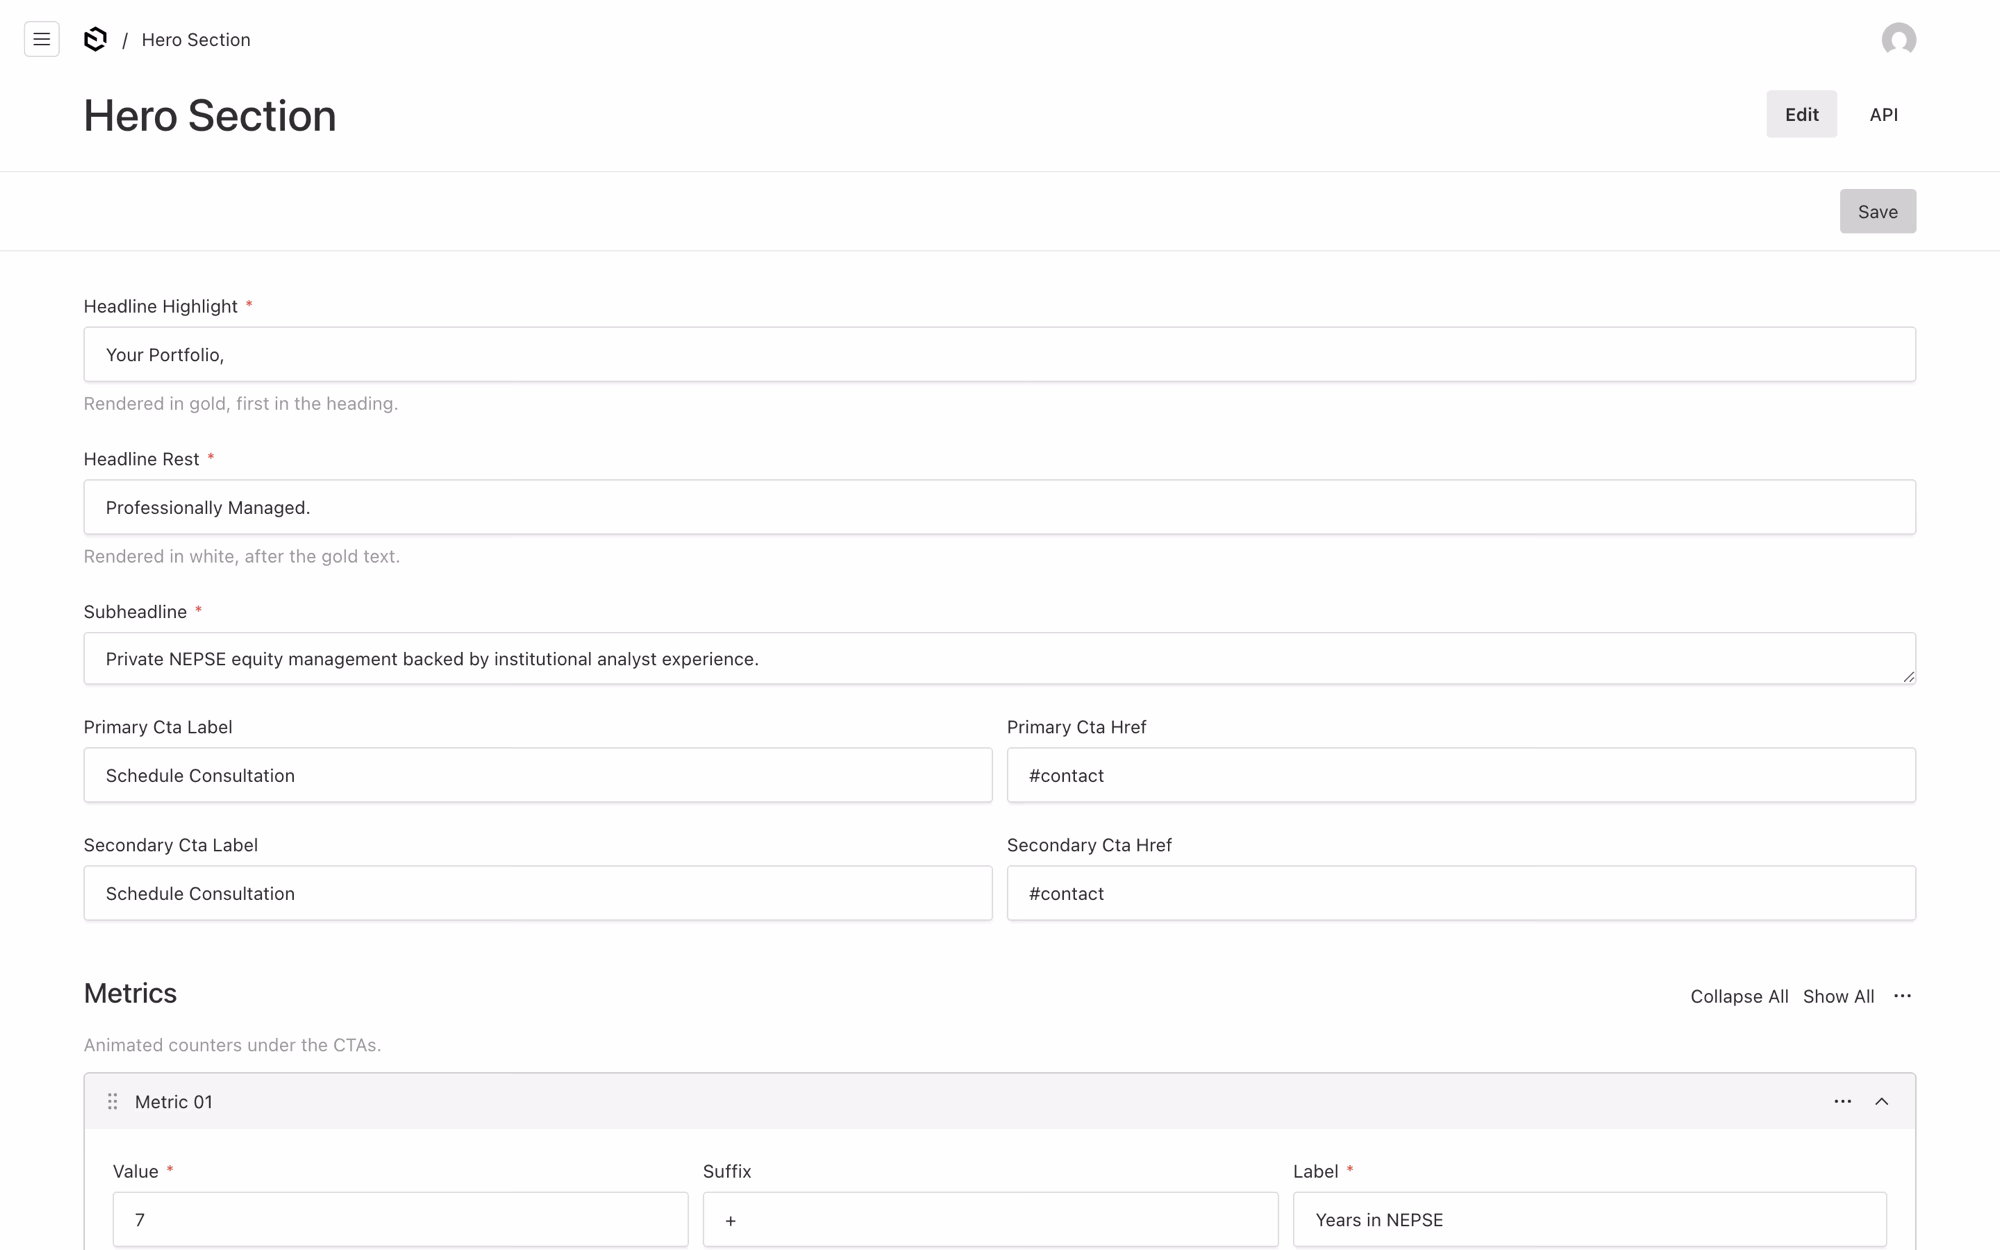Click the Payload logo home icon
The height and width of the screenshot is (1250, 2000).
(95, 39)
